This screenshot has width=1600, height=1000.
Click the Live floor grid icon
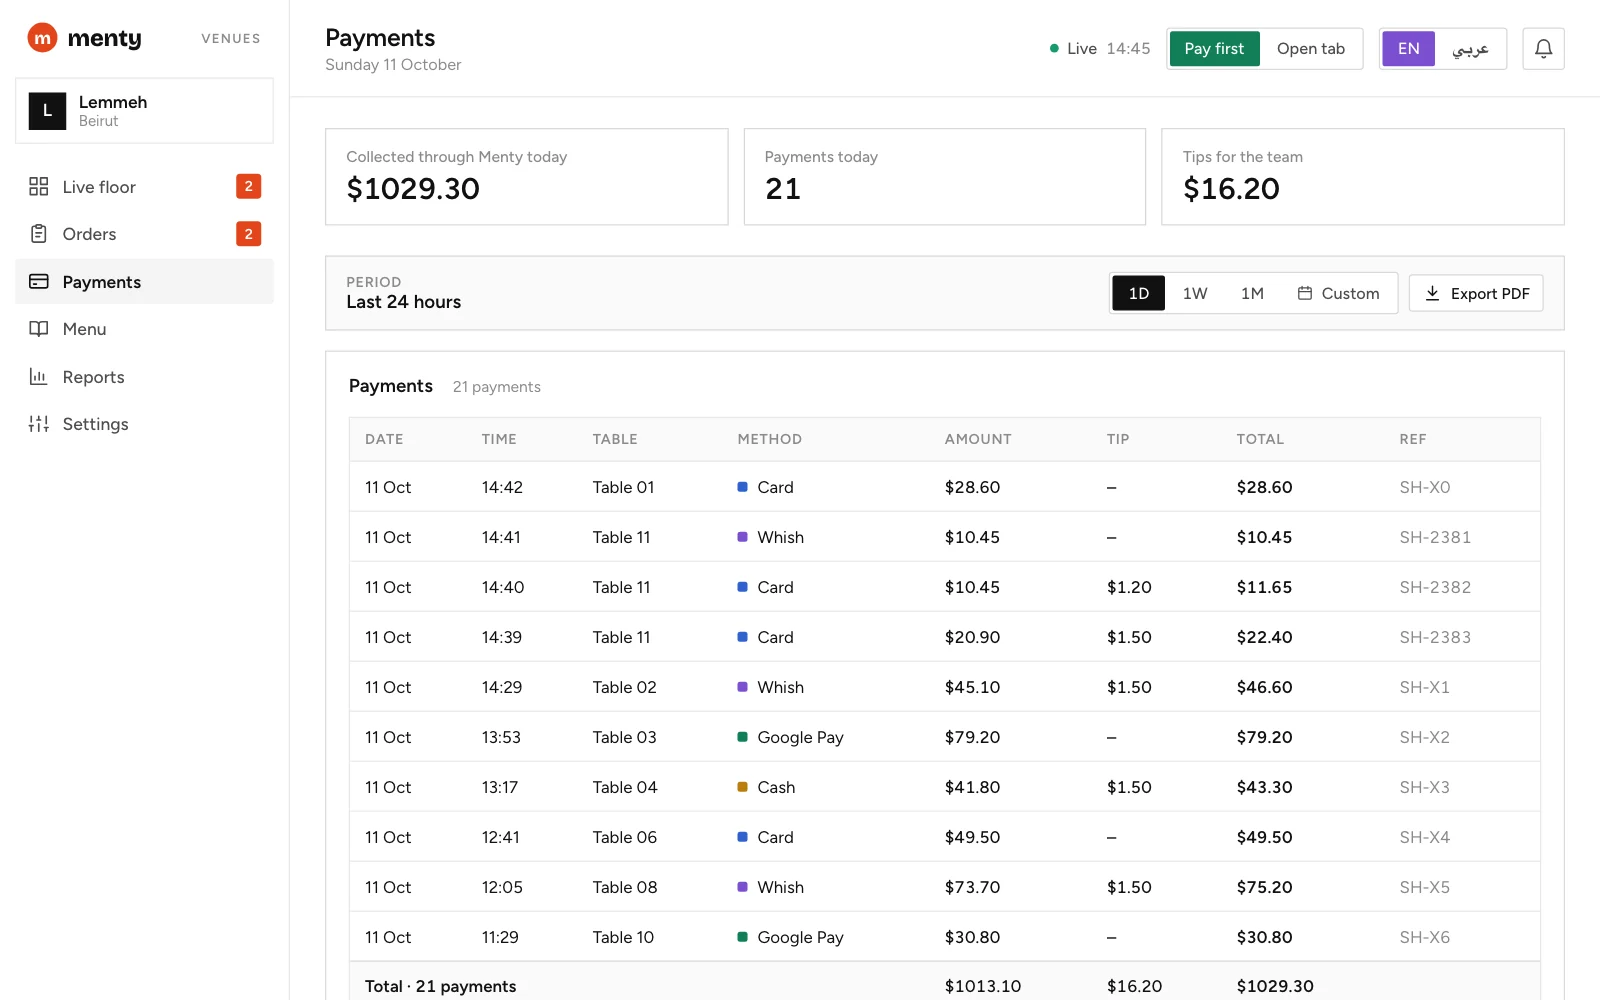point(39,186)
